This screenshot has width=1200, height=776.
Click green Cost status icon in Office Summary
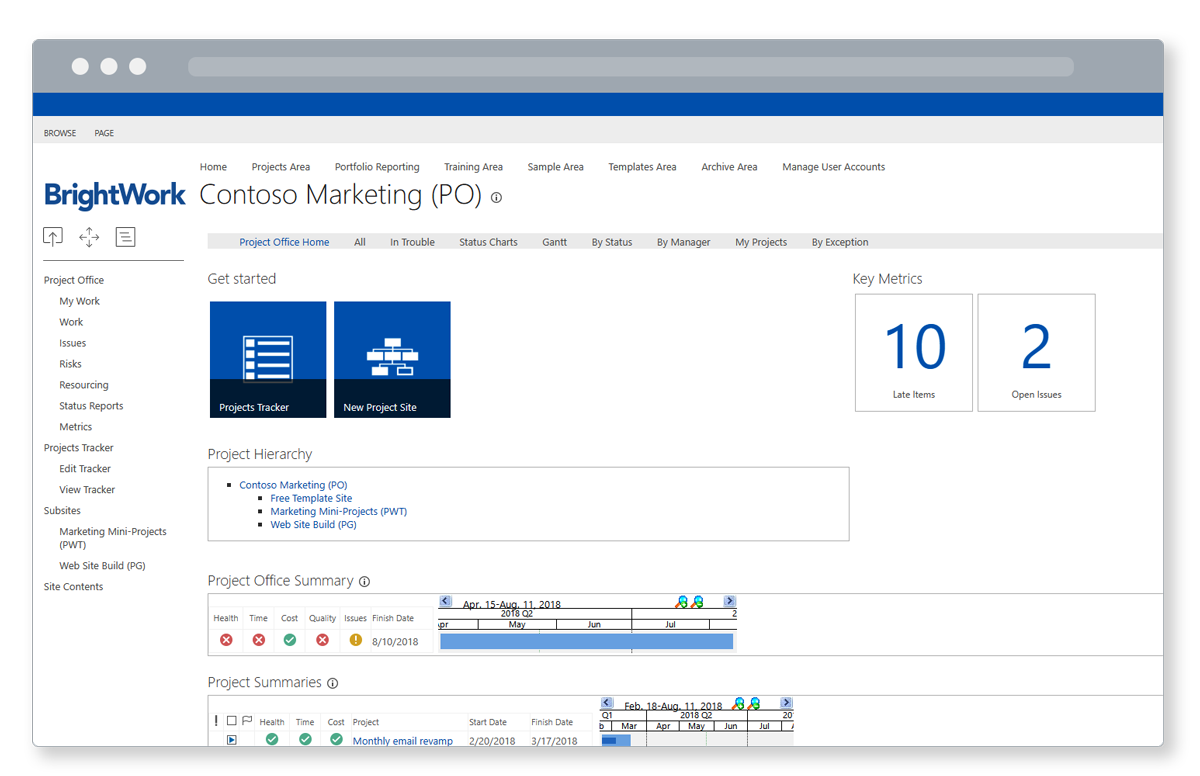pyautogui.click(x=290, y=640)
